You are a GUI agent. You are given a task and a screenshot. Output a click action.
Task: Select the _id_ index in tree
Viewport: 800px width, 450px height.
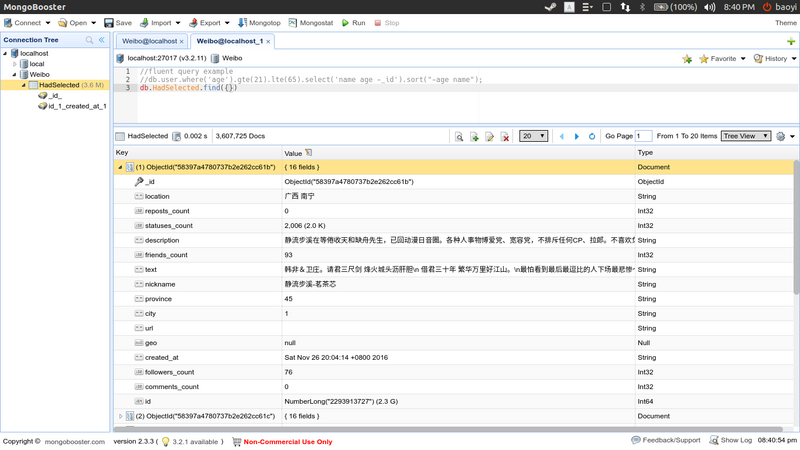coord(50,96)
